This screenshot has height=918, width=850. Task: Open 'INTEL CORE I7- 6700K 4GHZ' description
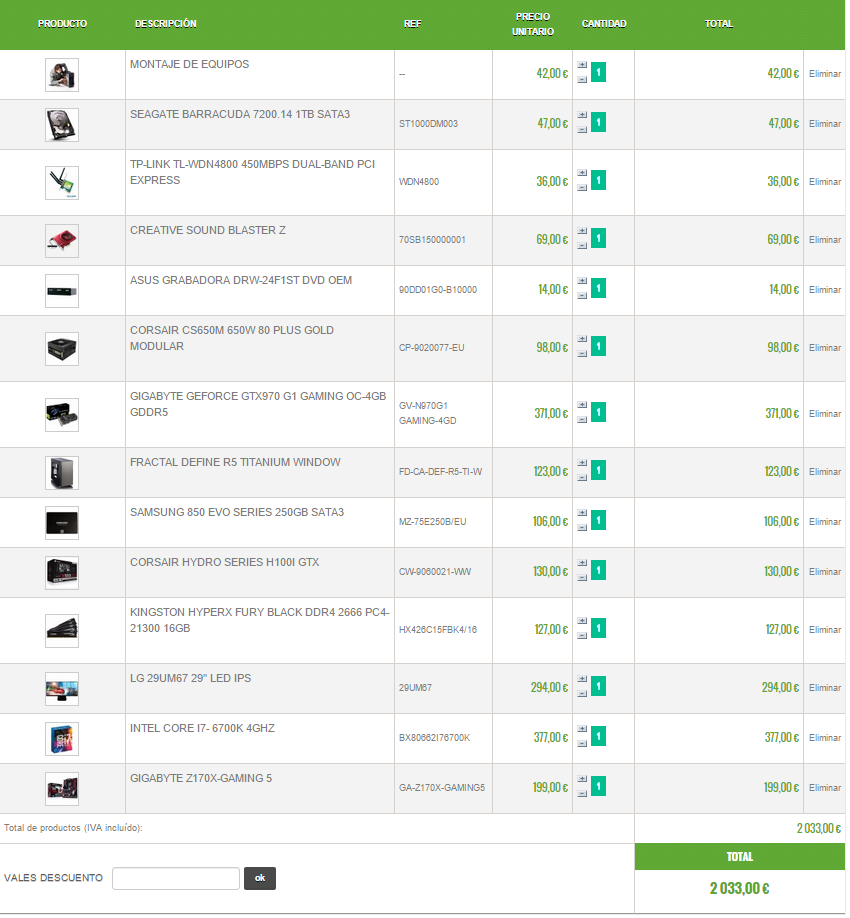click(x=203, y=728)
